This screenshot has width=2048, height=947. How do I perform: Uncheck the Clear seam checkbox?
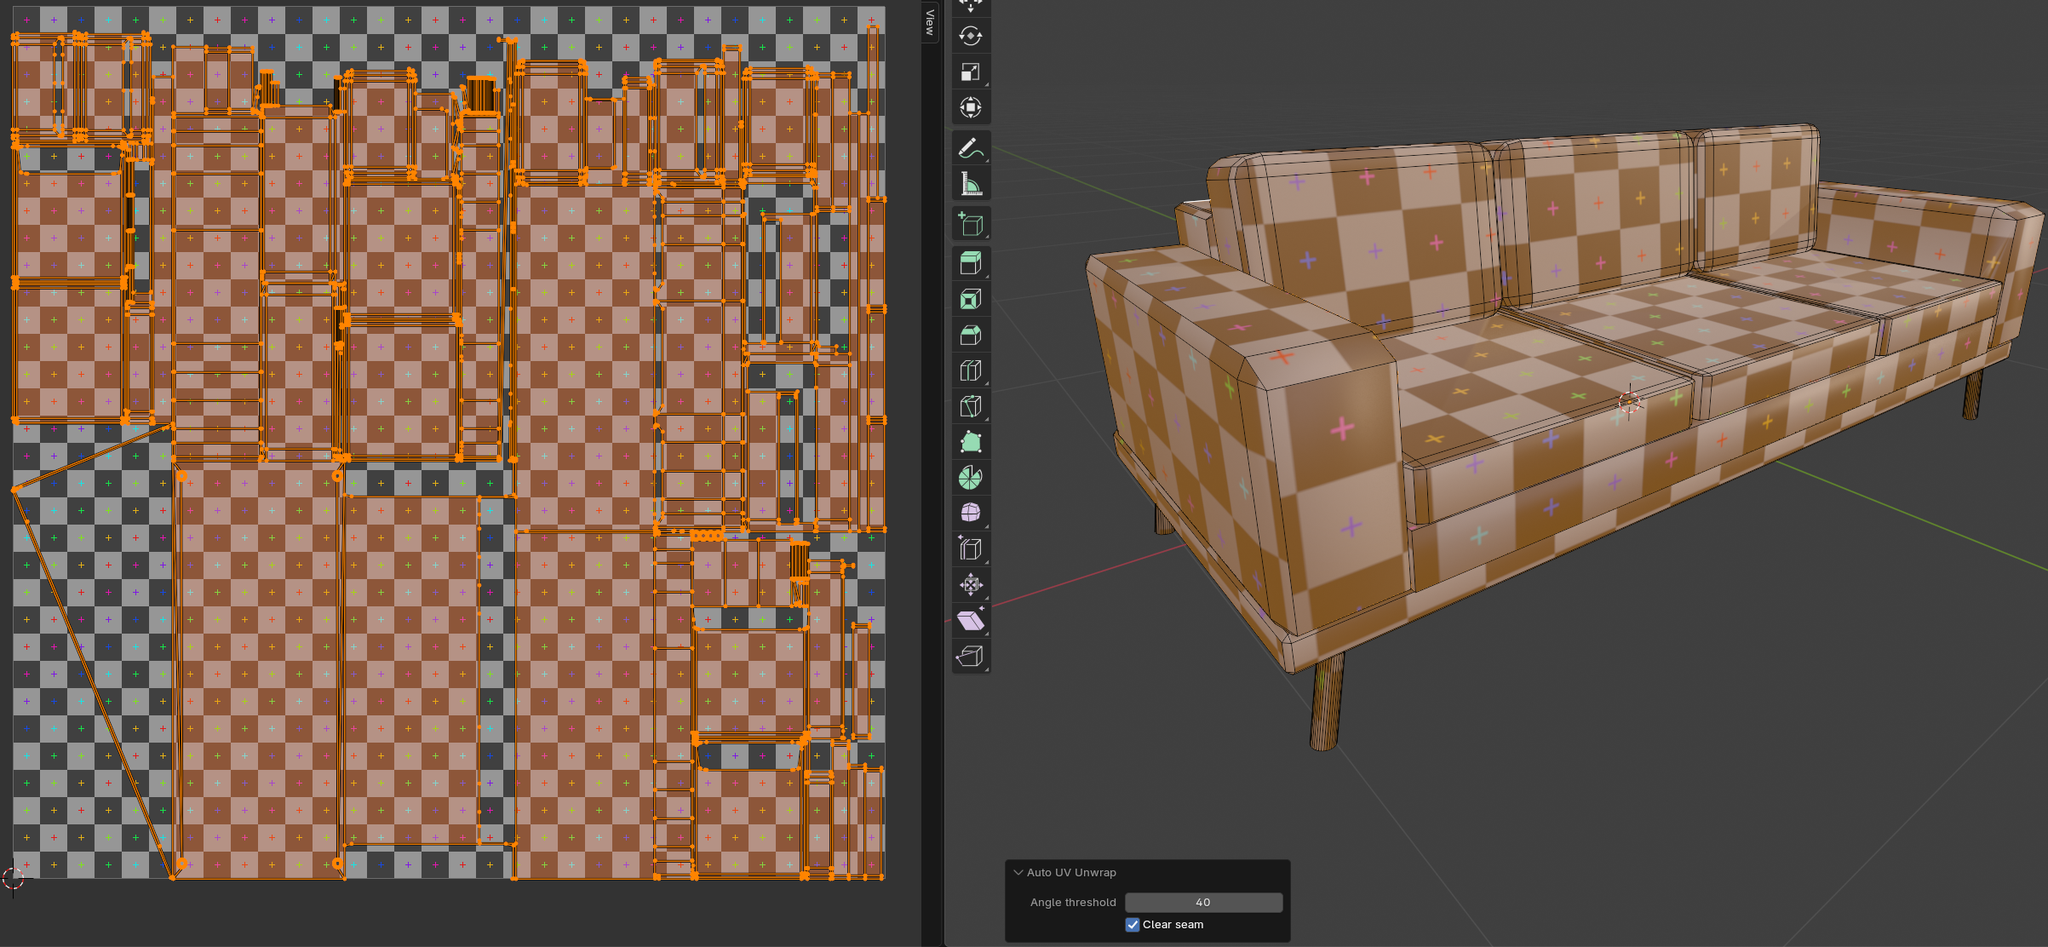(x=1132, y=924)
